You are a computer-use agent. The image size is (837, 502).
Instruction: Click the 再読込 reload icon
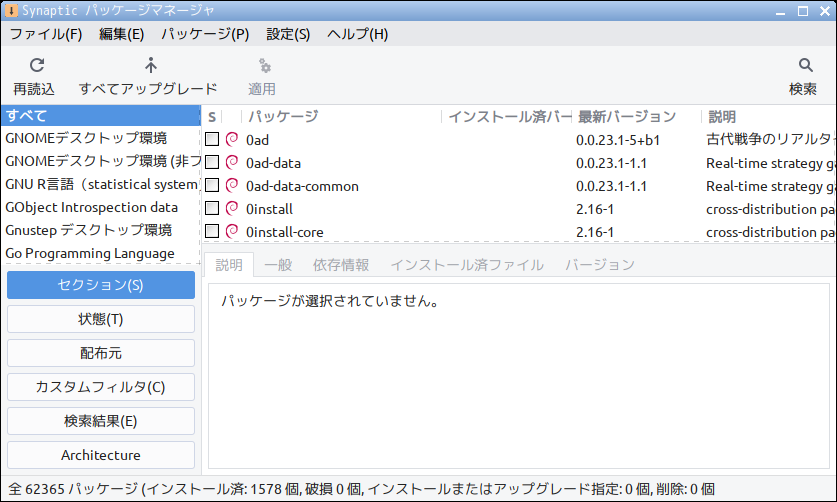tap(36, 65)
